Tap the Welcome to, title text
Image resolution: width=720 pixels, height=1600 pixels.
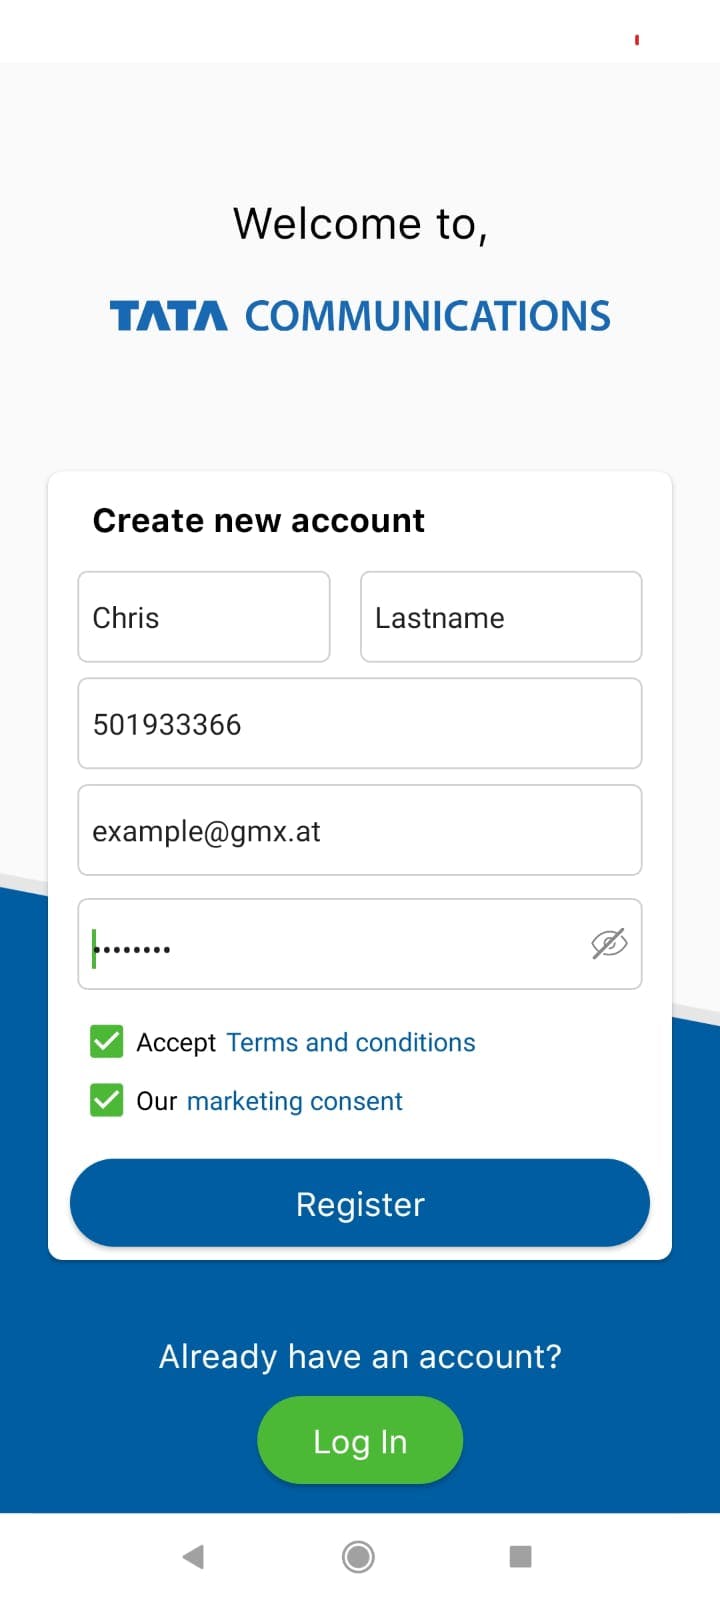(360, 224)
